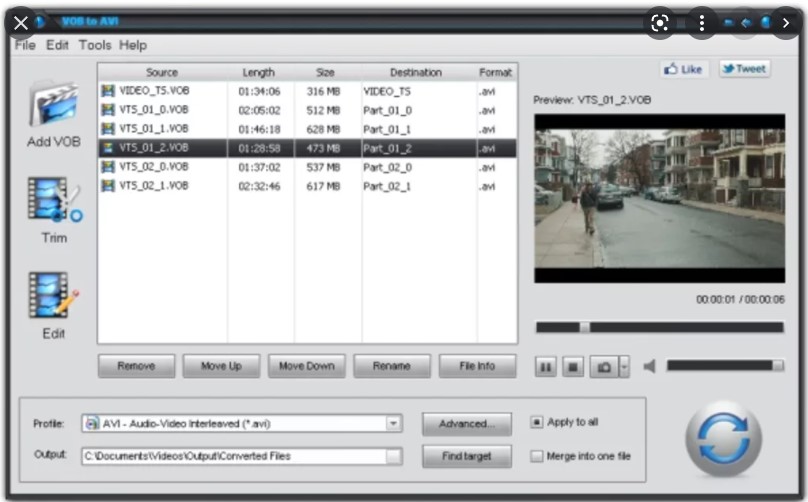The width and height of the screenshot is (808, 502).
Task: Click the file icon for VTS_02_0.VOB
Action: point(108,167)
